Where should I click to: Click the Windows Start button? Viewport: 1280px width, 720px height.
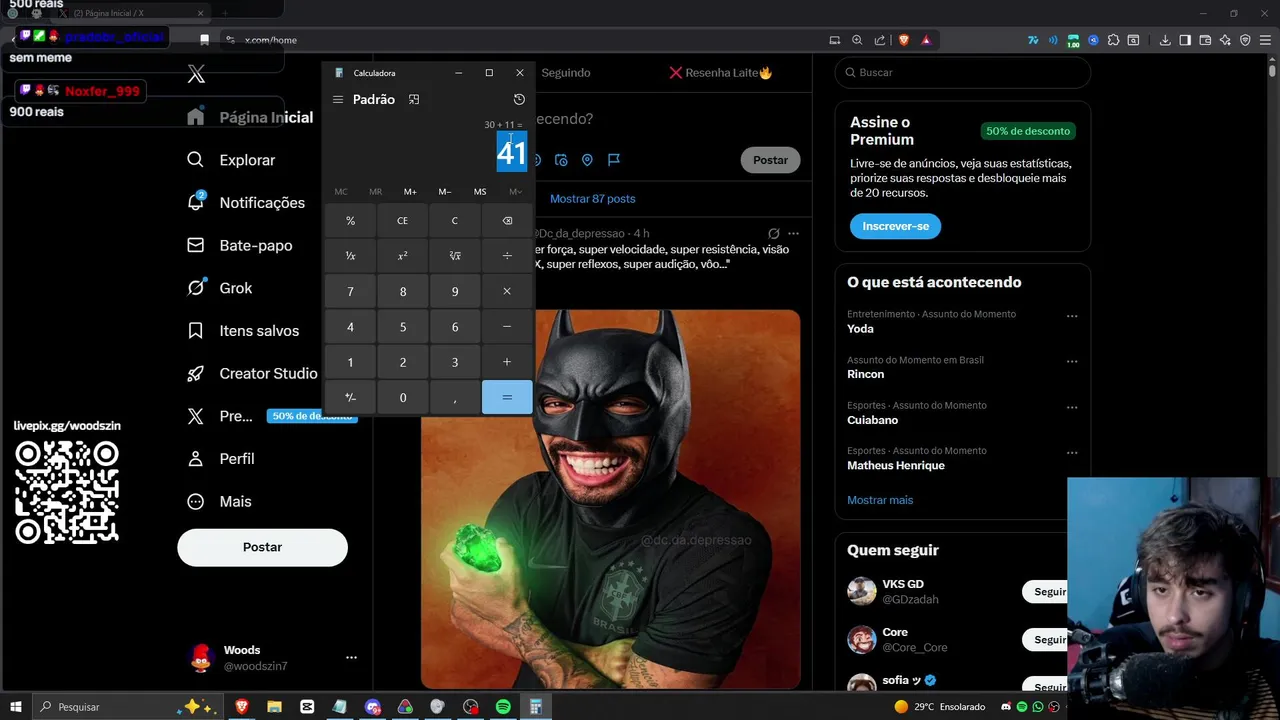click(16, 707)
